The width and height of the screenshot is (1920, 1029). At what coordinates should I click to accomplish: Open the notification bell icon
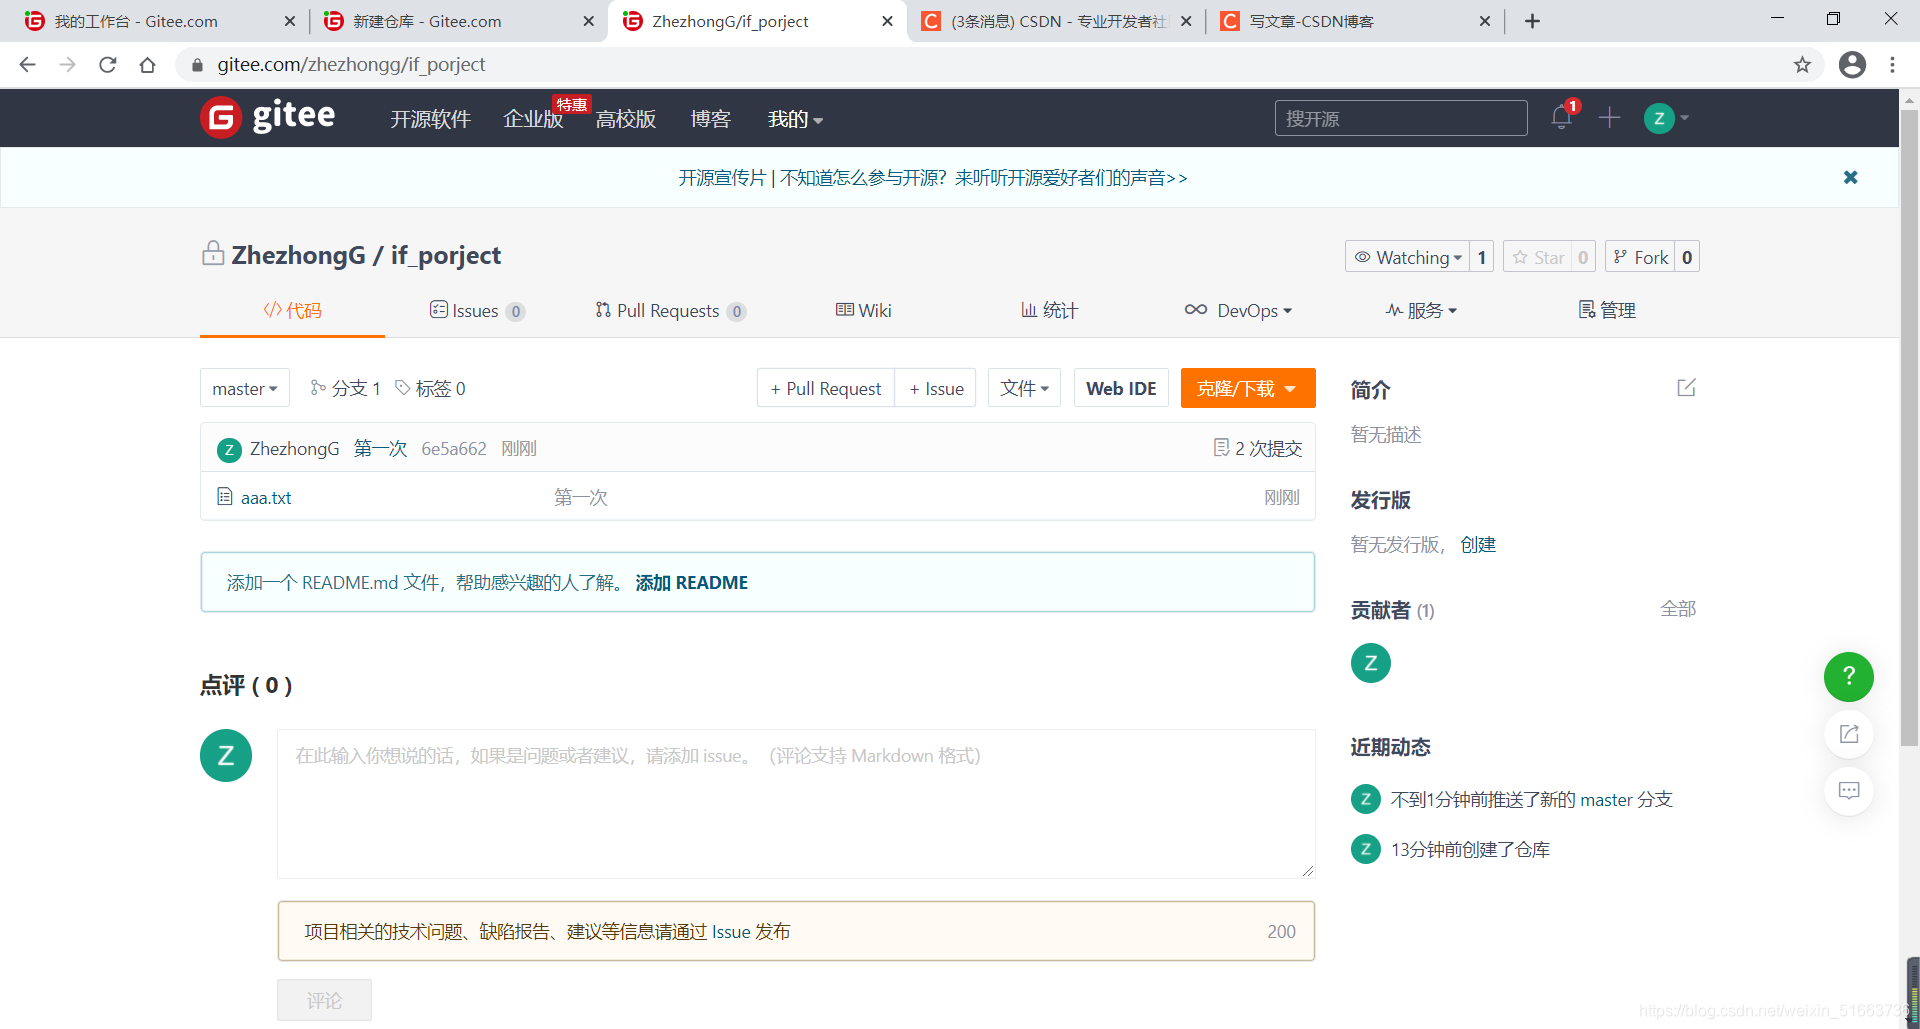point(1561,118)
